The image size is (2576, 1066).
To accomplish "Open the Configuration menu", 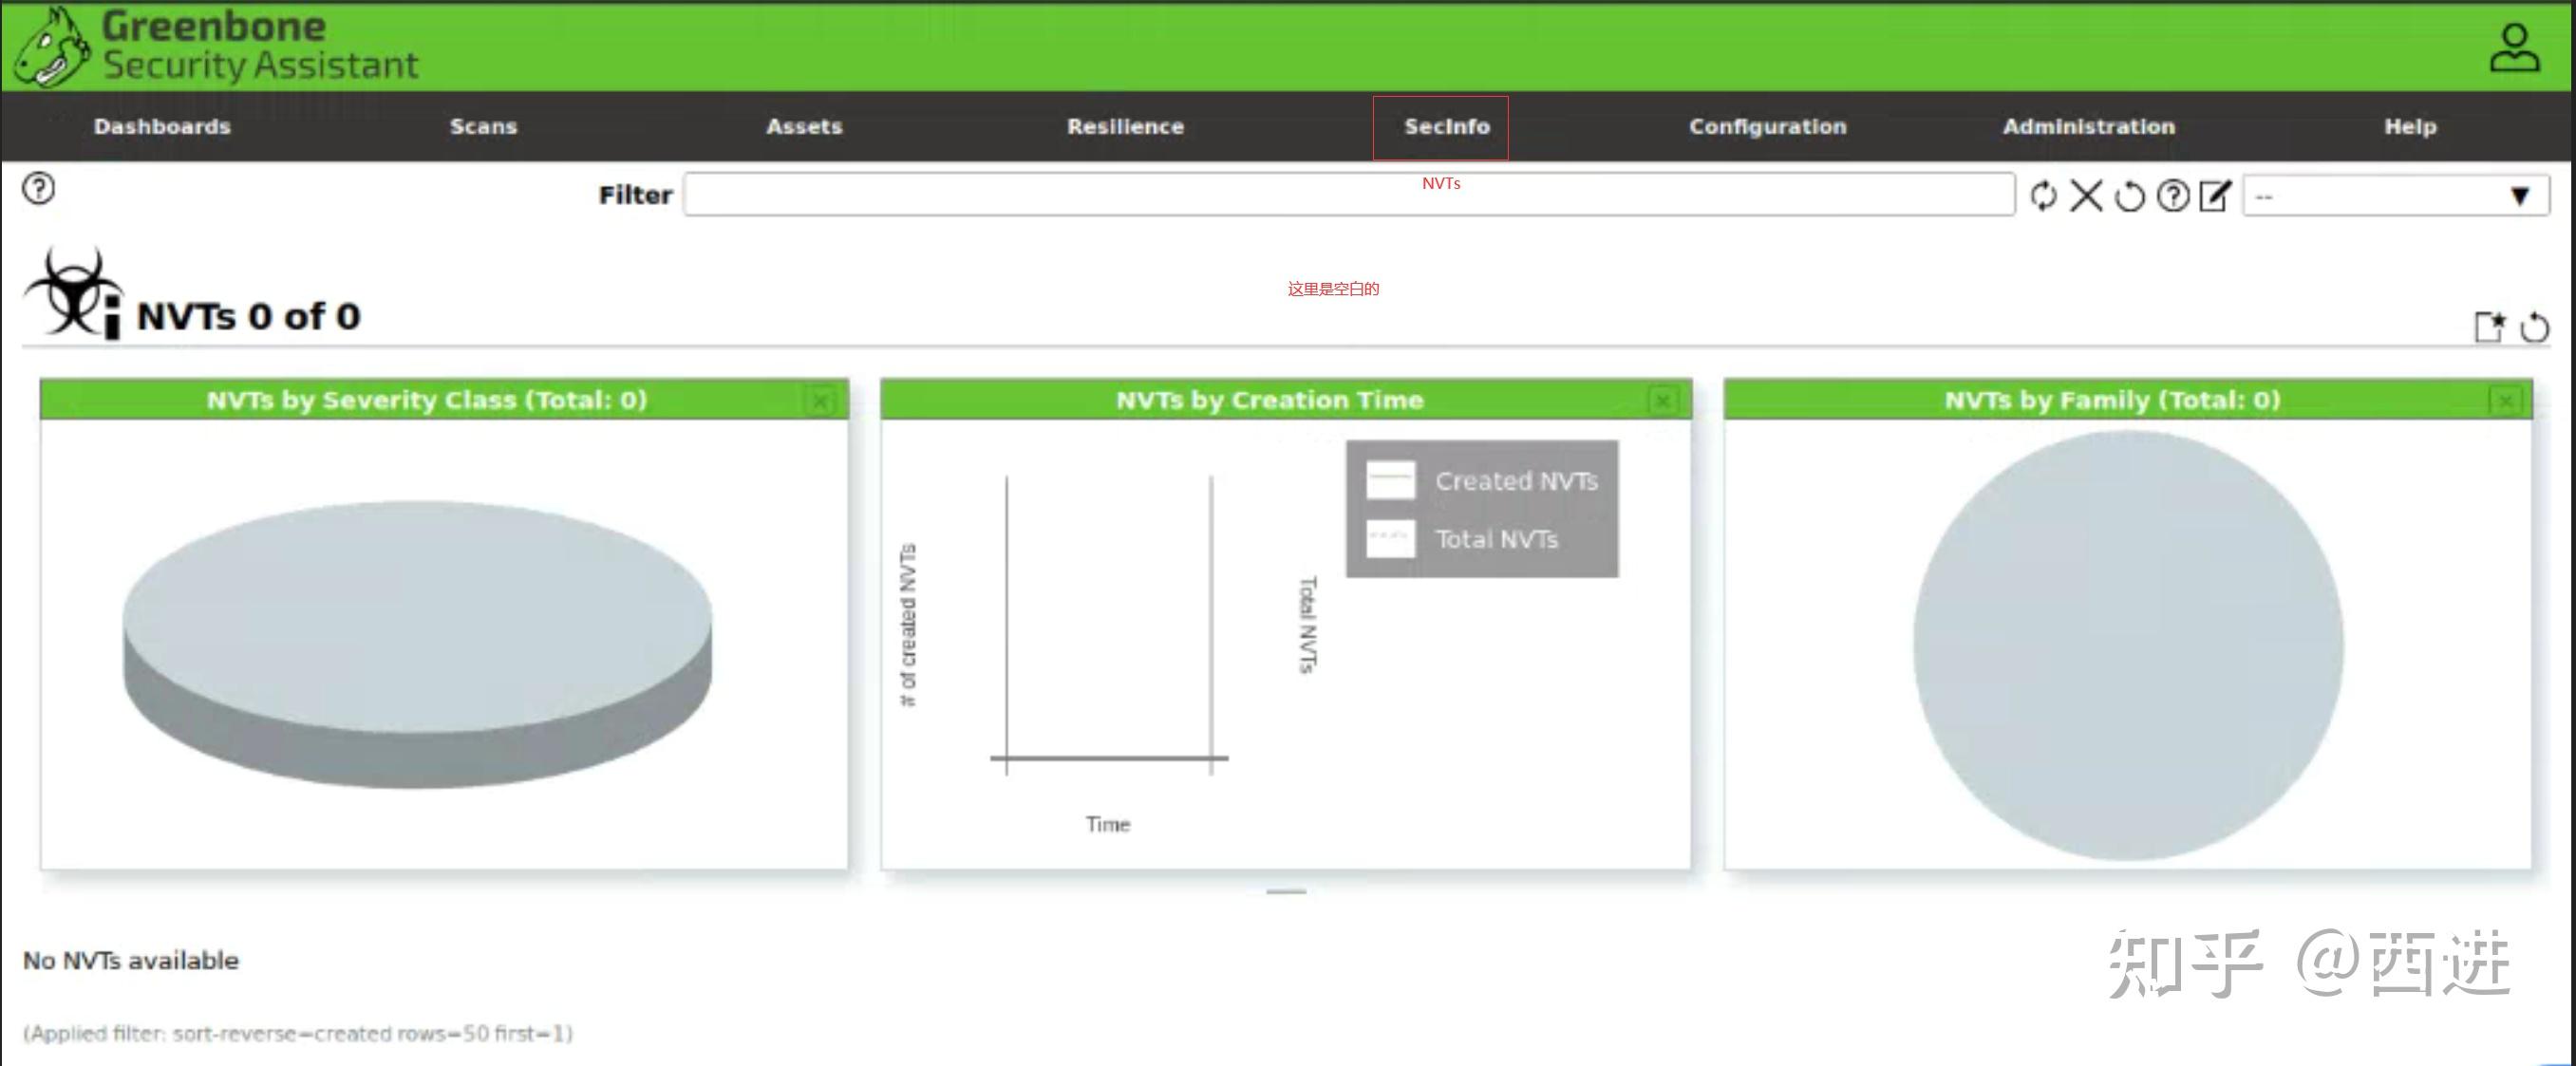I will pos(1767,127).
